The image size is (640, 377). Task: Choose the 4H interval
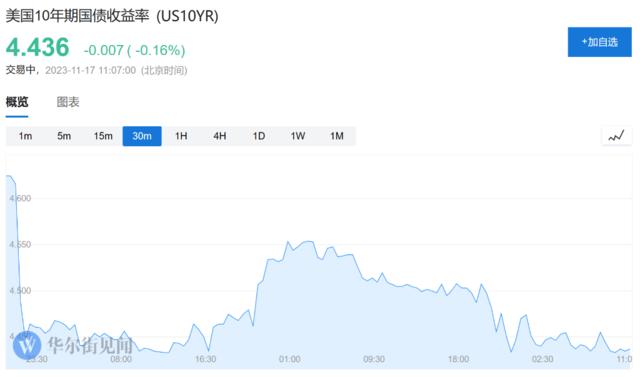point(220,136)
